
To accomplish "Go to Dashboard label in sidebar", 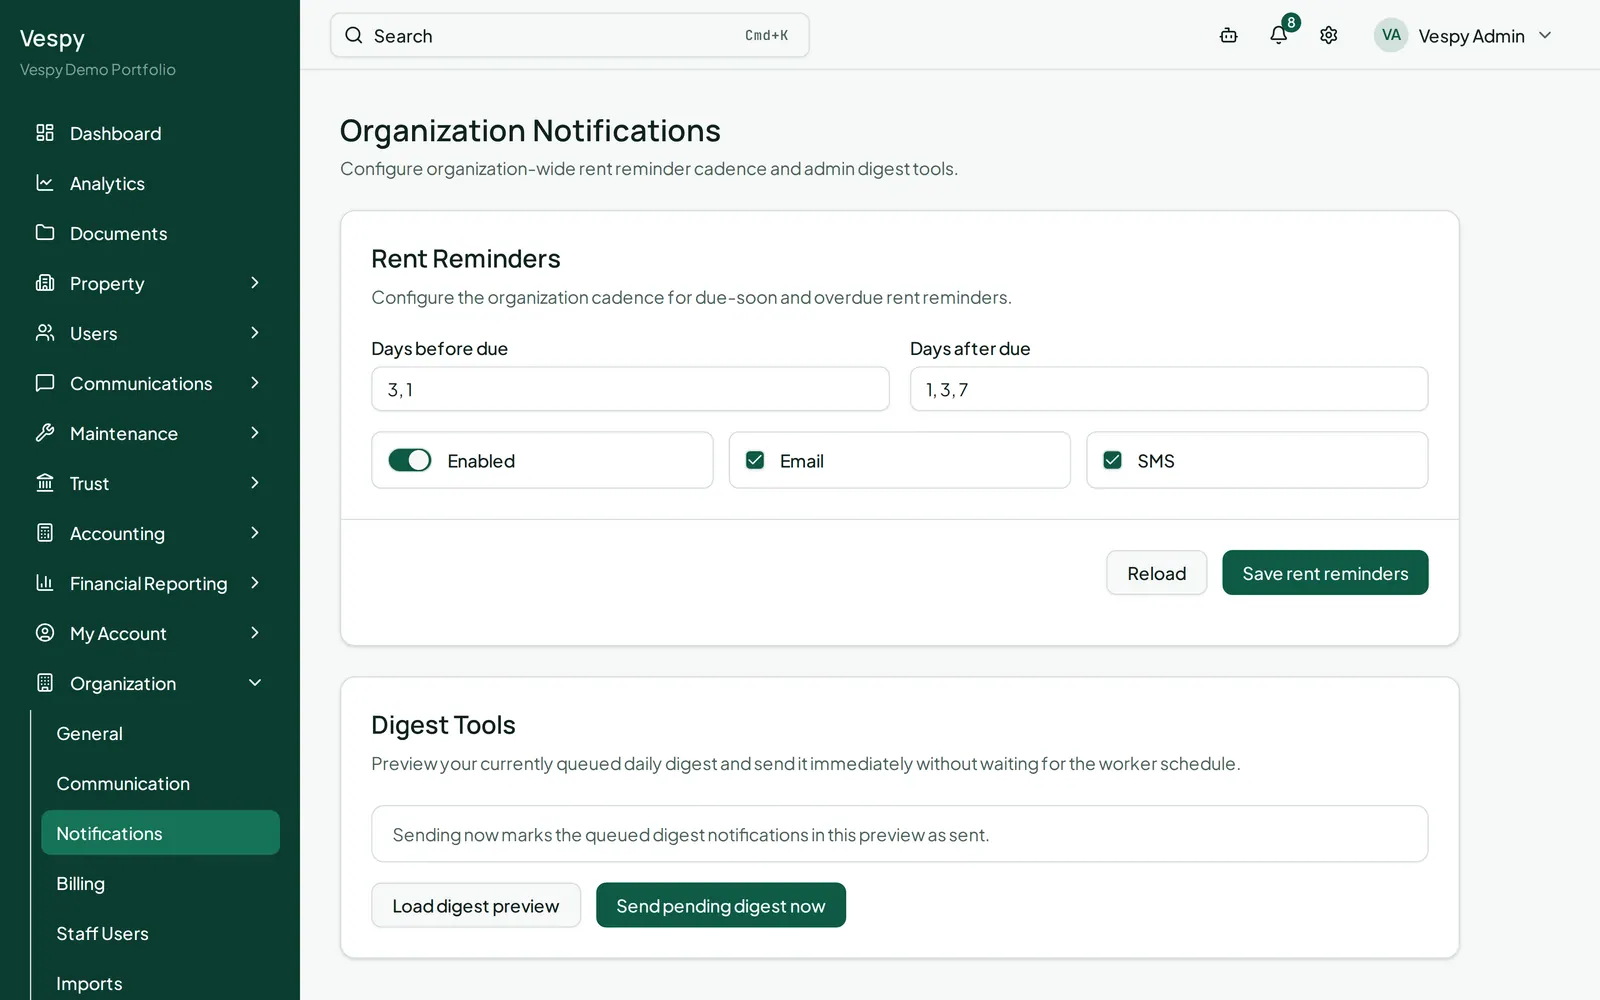I will click(x=115, y=133).
